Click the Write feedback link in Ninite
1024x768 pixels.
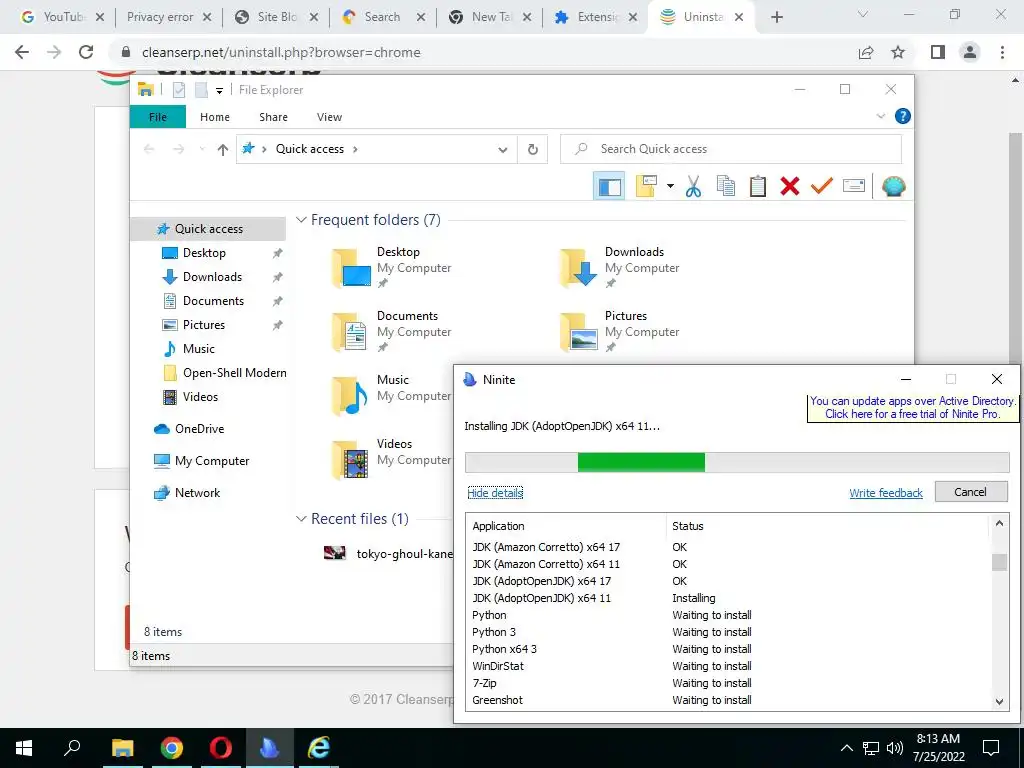[x=886, y=493]
